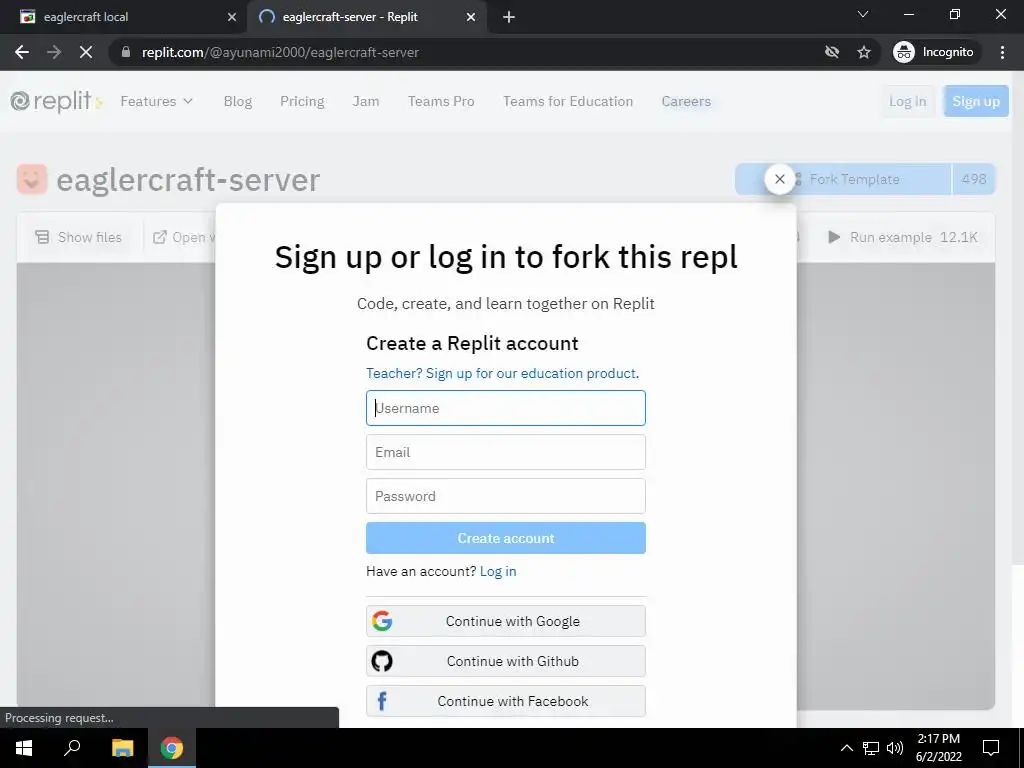Click the eaglercraft-server repl title

pyautogui.click(x=188, y=180)
